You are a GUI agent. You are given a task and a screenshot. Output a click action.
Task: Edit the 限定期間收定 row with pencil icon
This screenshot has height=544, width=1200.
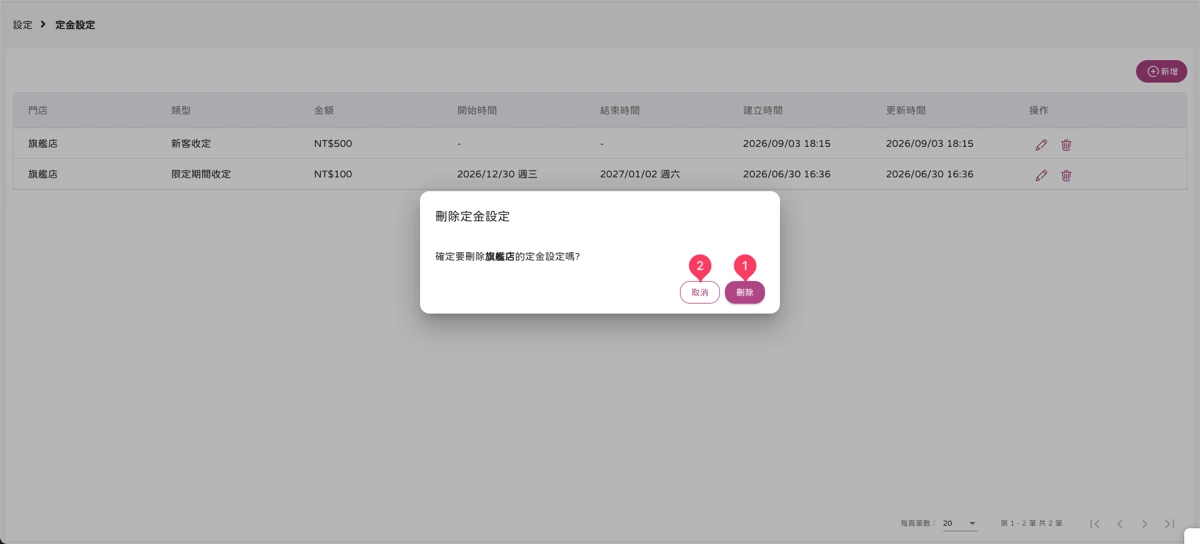[1041, 175]
